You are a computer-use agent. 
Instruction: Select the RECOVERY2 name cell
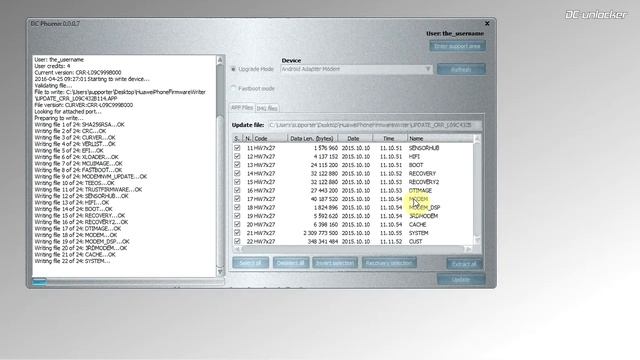(x=424, y=182)
